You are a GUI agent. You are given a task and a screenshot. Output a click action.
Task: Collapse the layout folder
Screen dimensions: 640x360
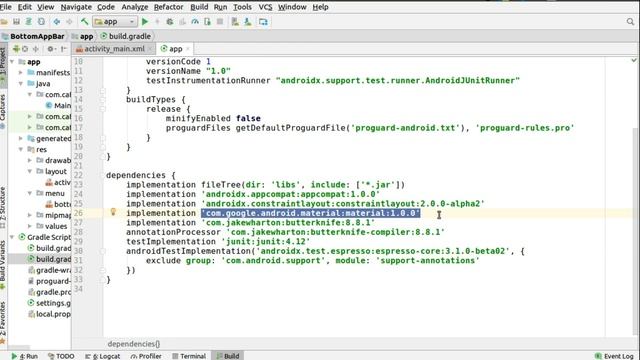30,171
